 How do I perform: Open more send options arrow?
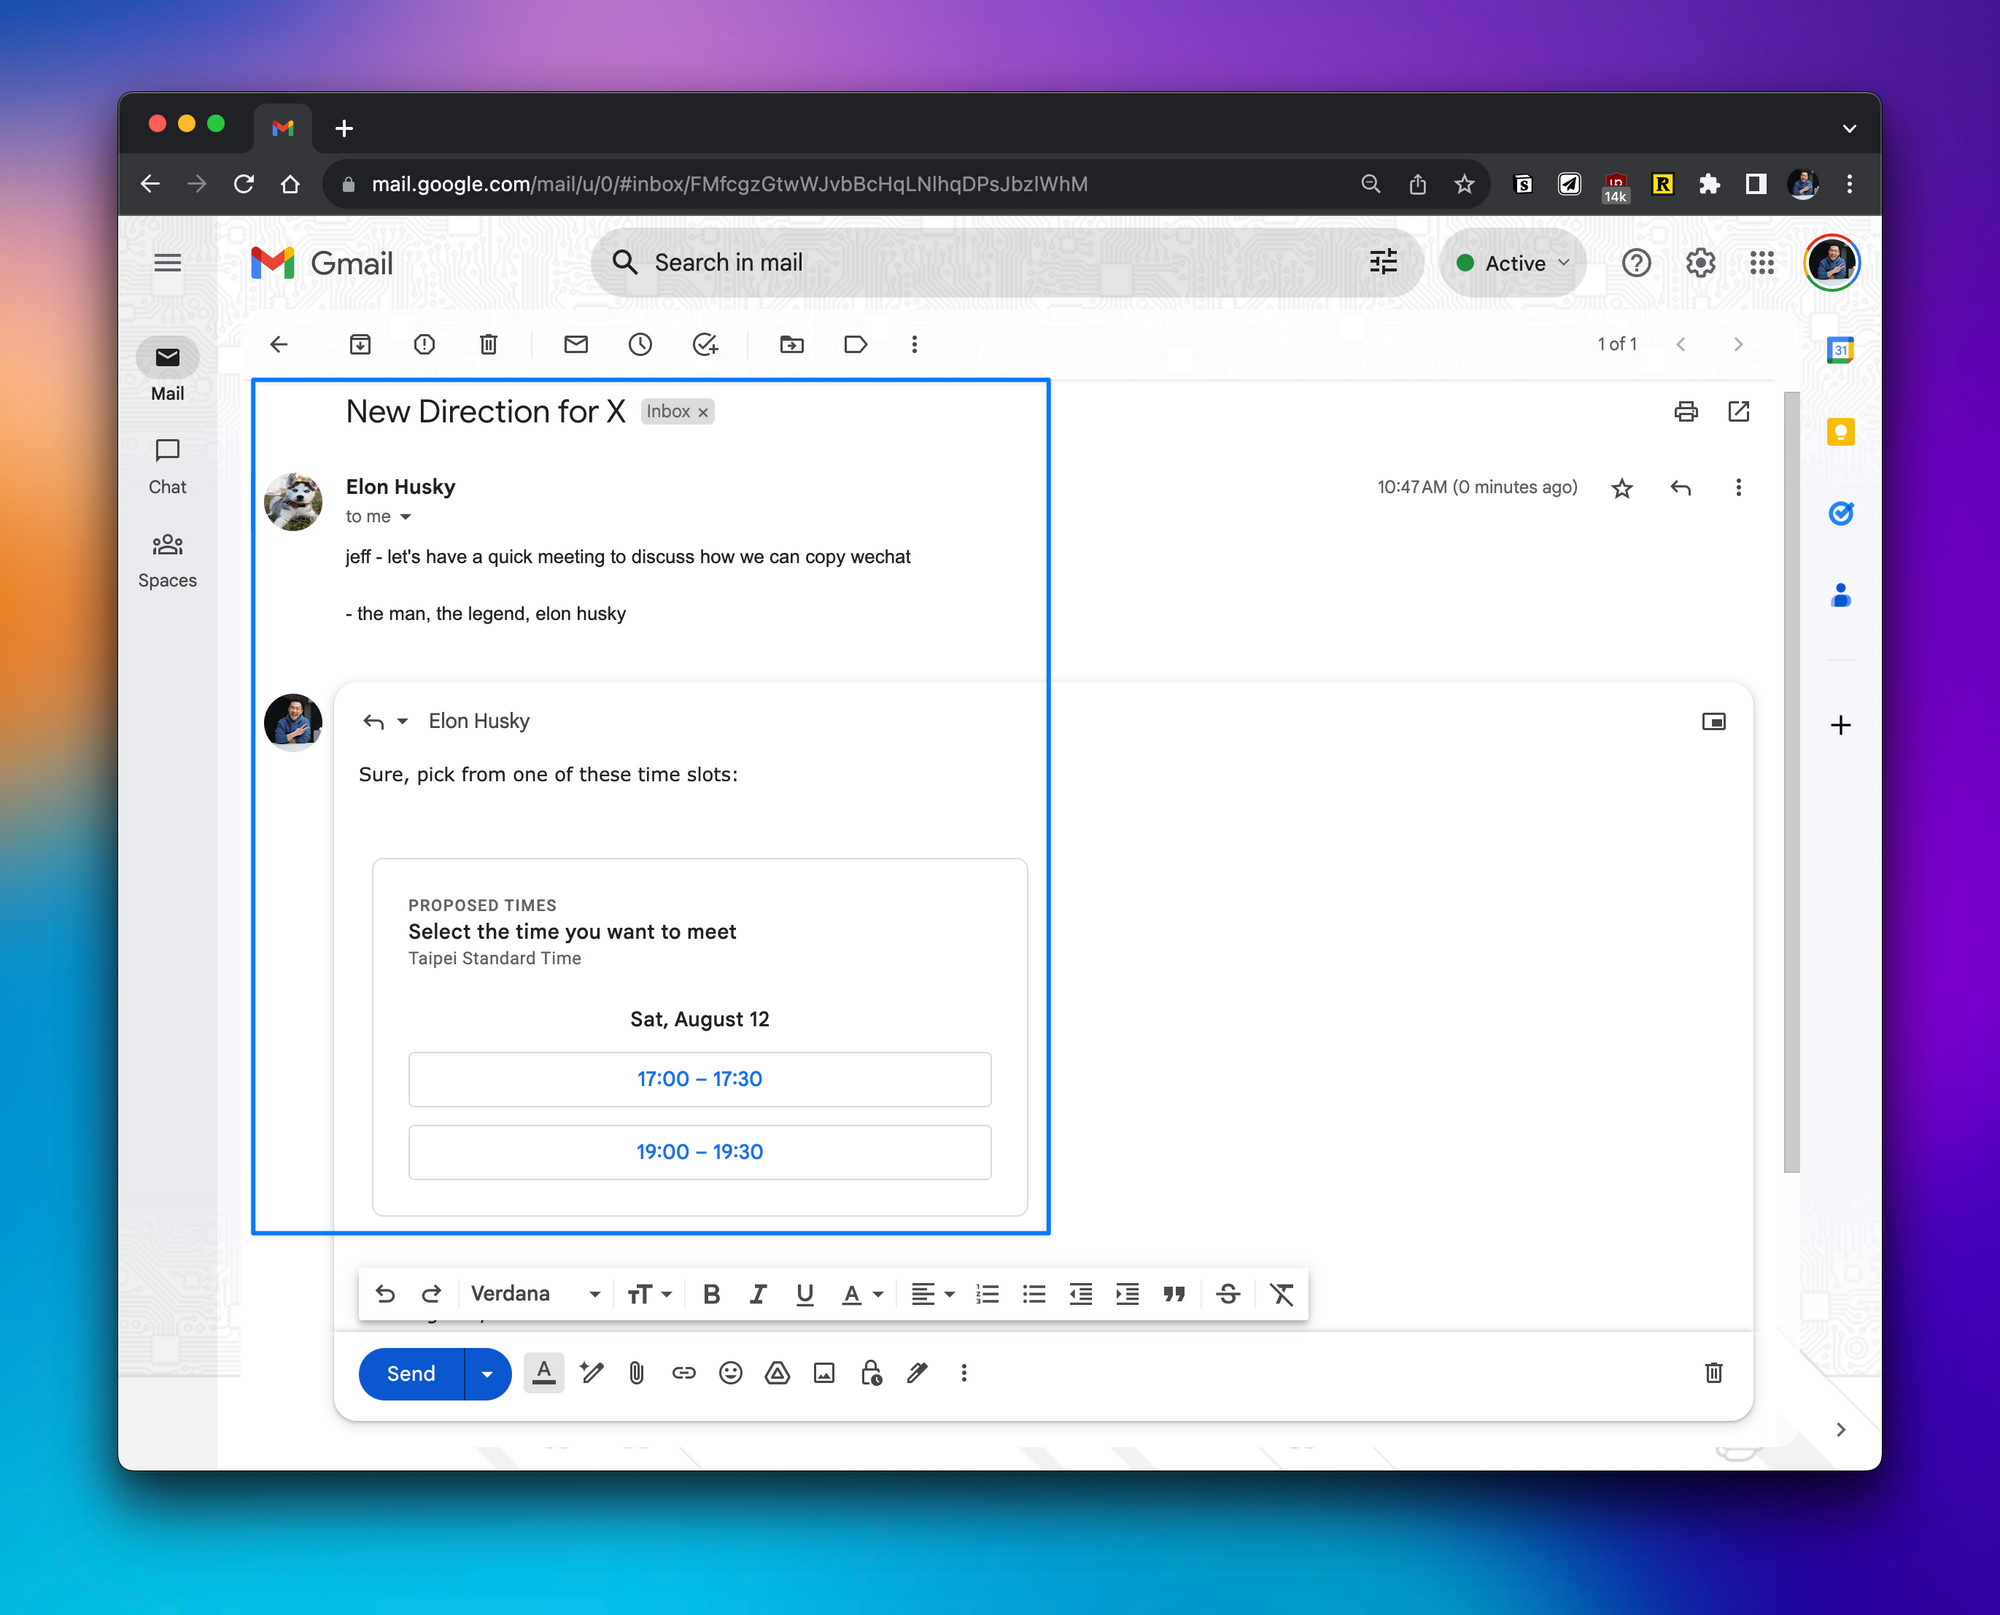click(x=487, y=1373)
